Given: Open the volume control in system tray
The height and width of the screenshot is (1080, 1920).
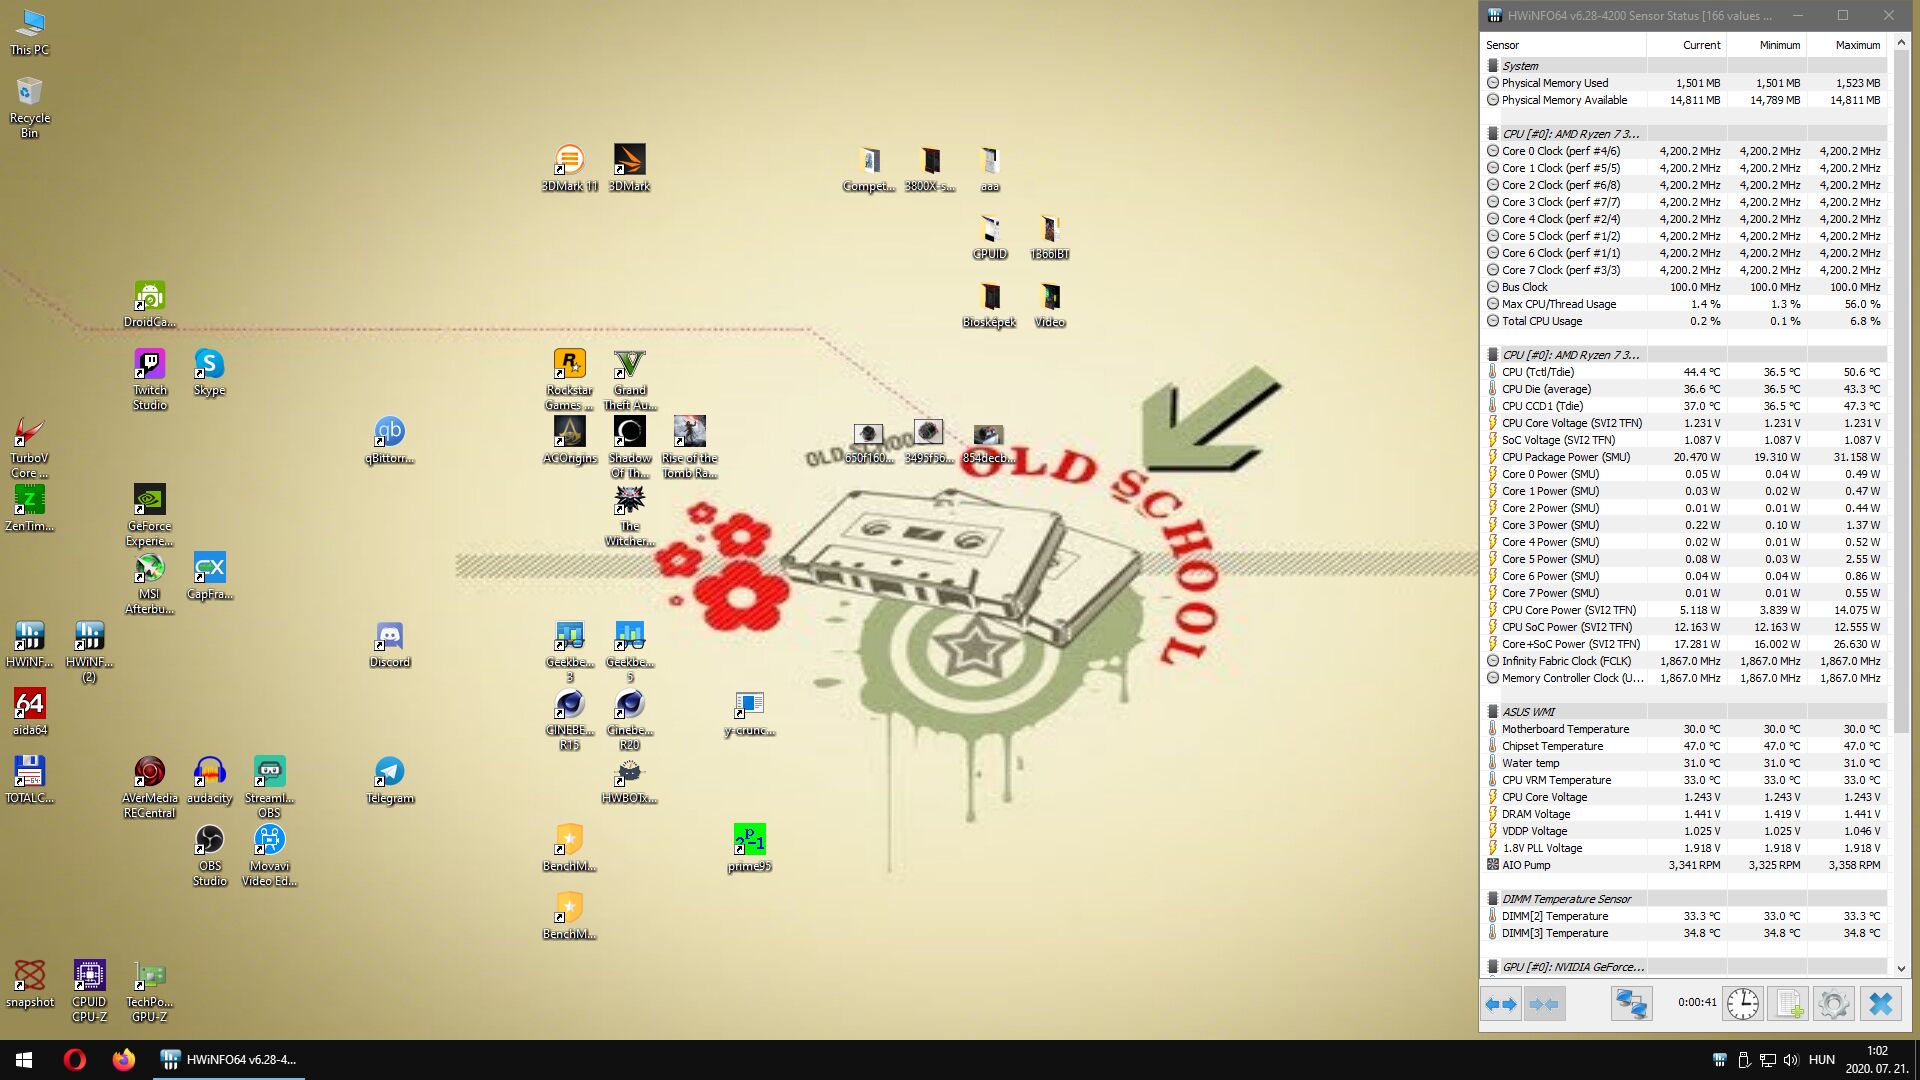Looking at the screenshot, I should click(1790, 1060).
